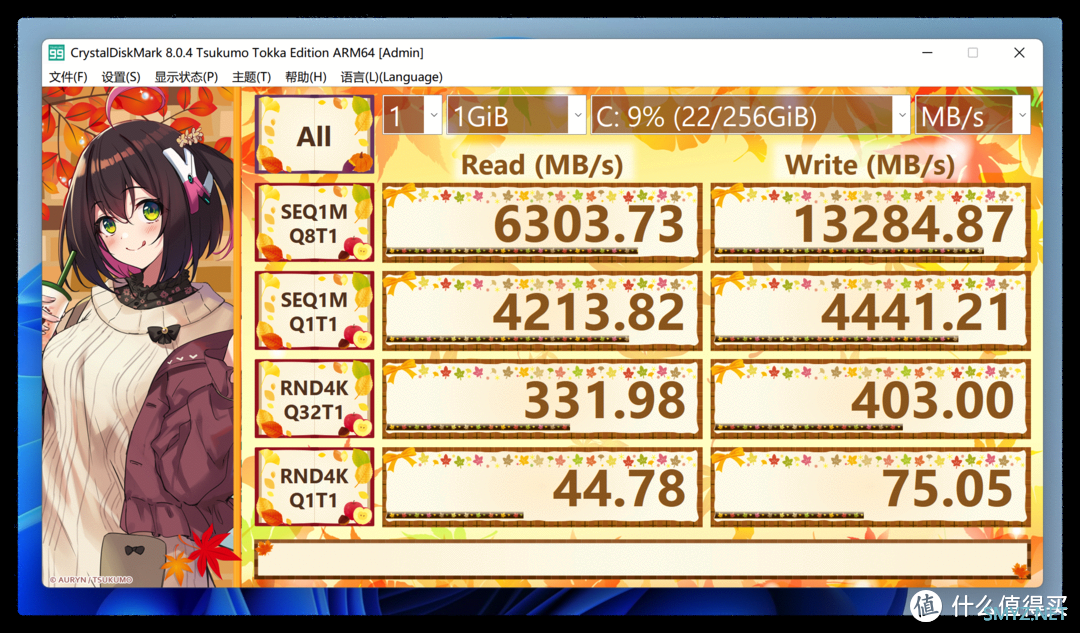Expand the 1GiB test size dropdown
The image size is (1080, 633).
pos(516,115)
